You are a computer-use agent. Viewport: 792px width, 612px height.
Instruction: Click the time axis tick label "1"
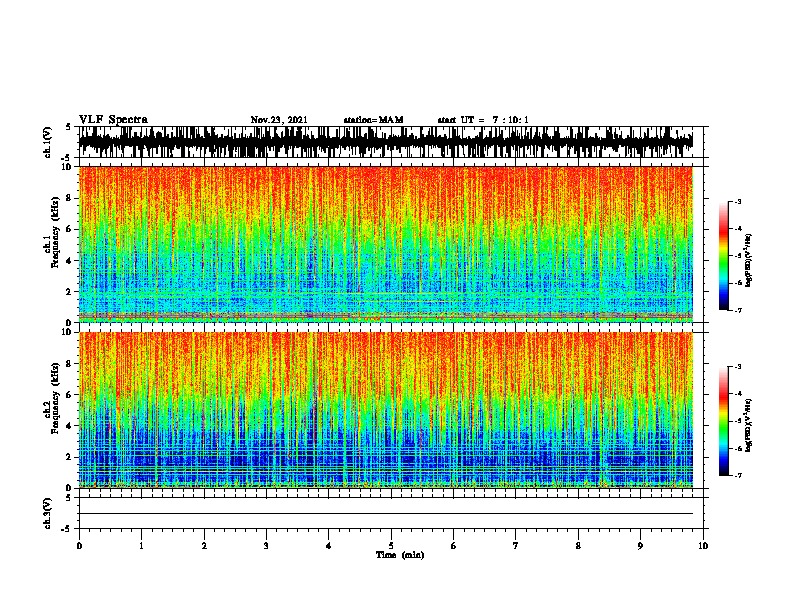click(x=141, y=546)
